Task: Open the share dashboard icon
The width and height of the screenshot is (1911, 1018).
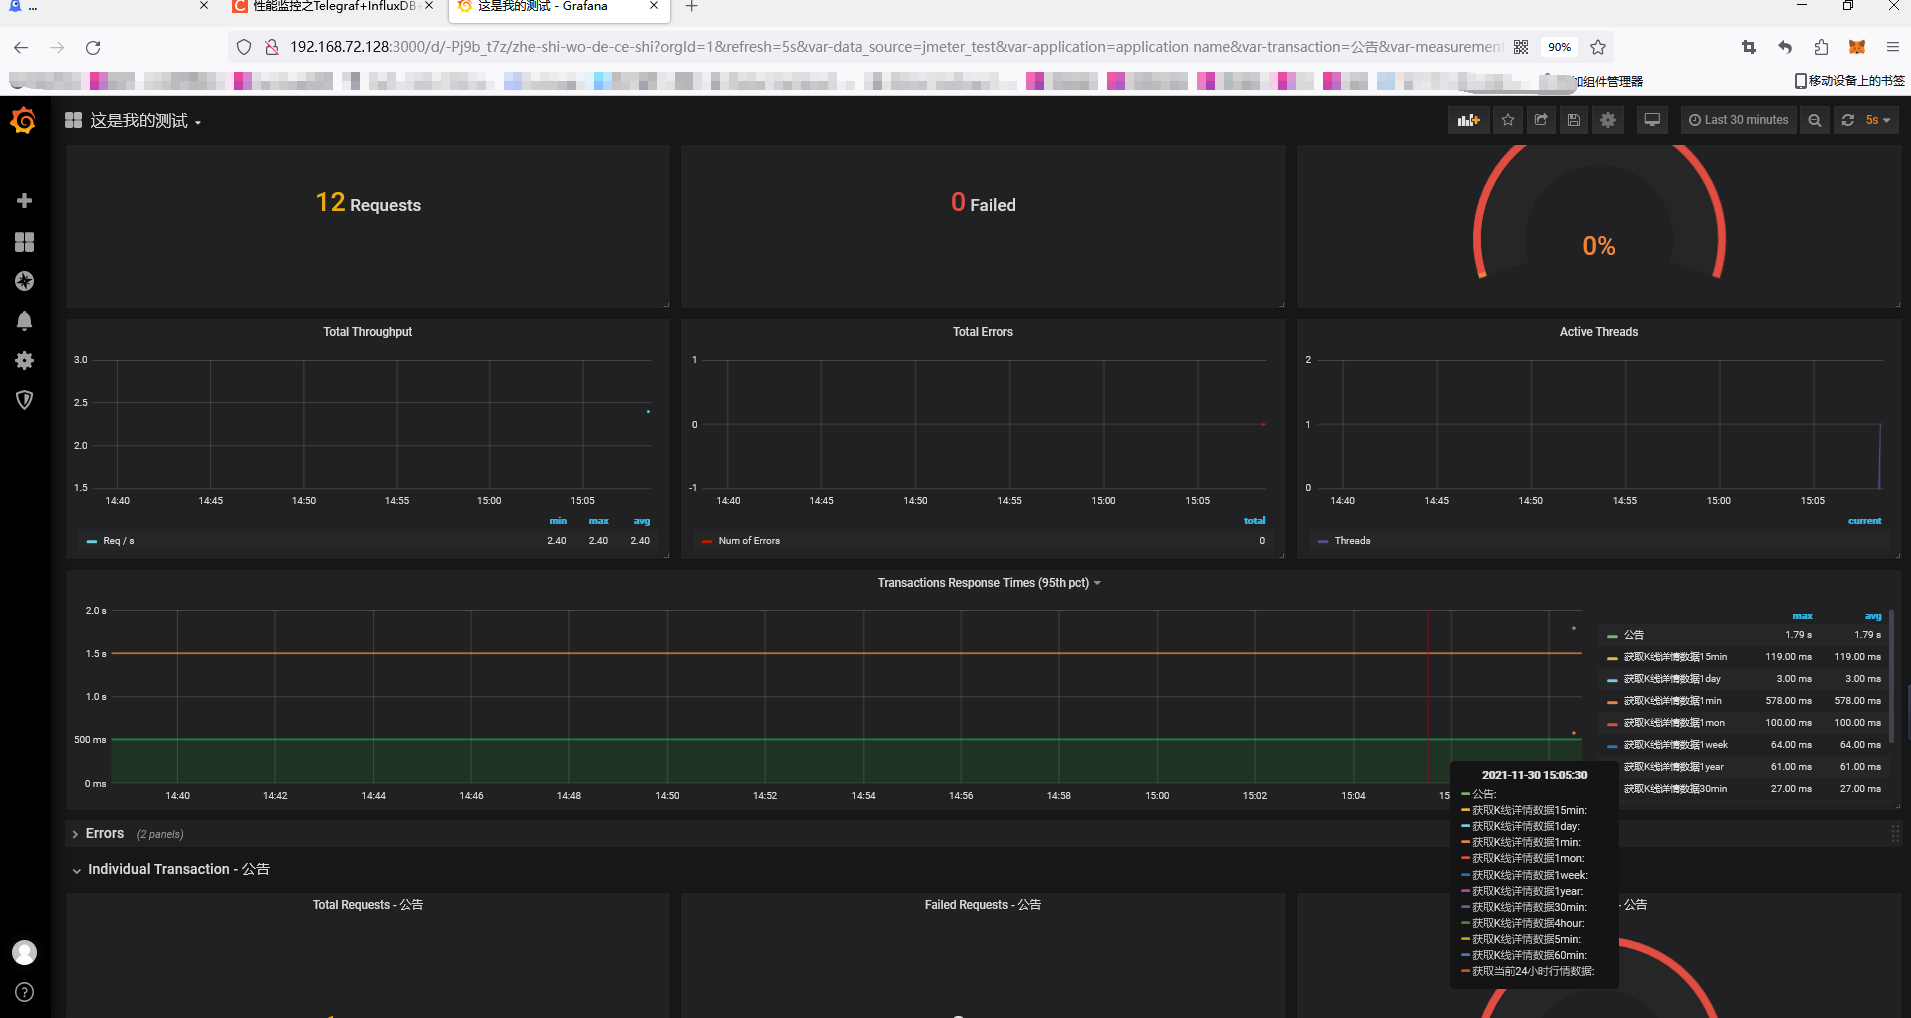Action: click(1541, 120)
